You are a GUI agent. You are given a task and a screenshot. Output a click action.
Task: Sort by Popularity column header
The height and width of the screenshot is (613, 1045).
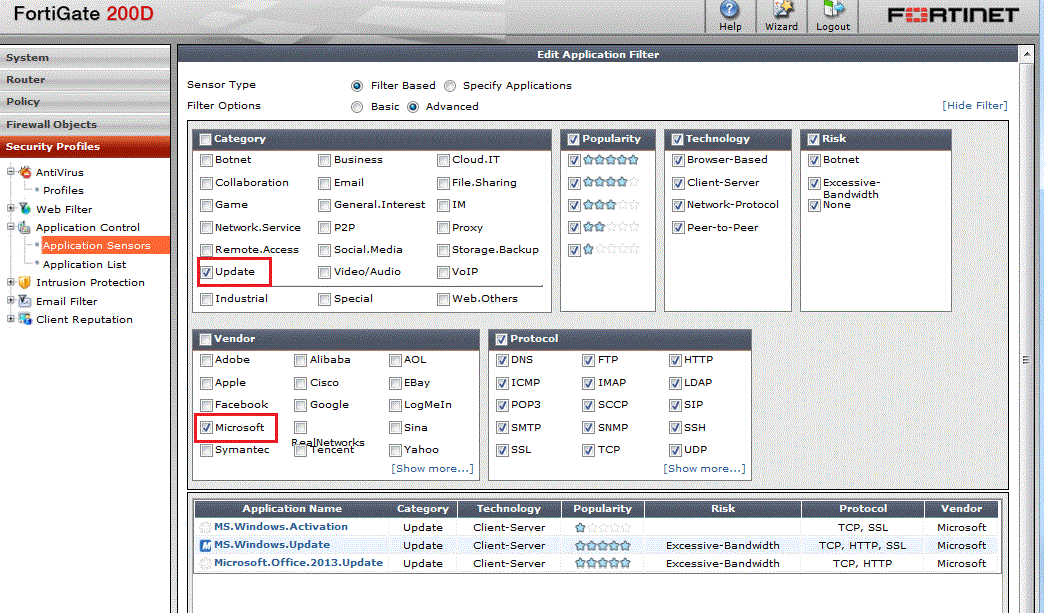[x=602, y=508]
